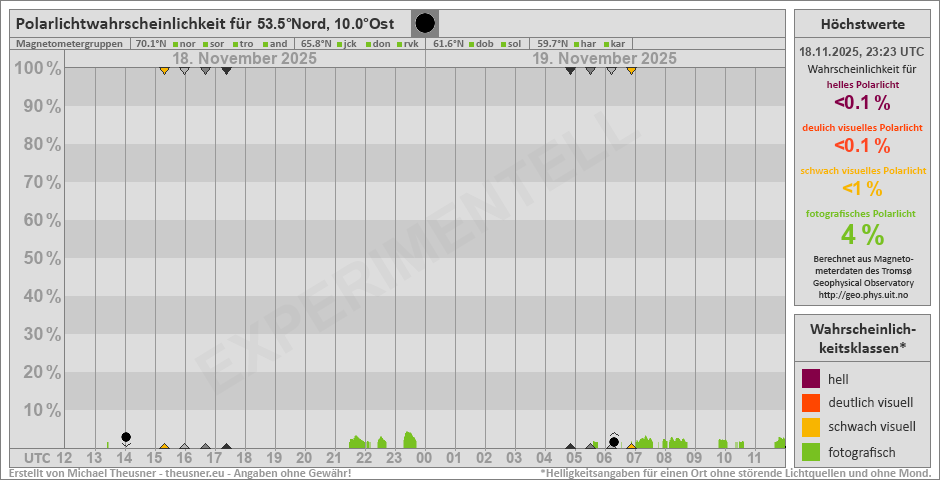Click the black triangle marker at top on 19 November
Screen dimensions: 940x480
click(570, 70)
